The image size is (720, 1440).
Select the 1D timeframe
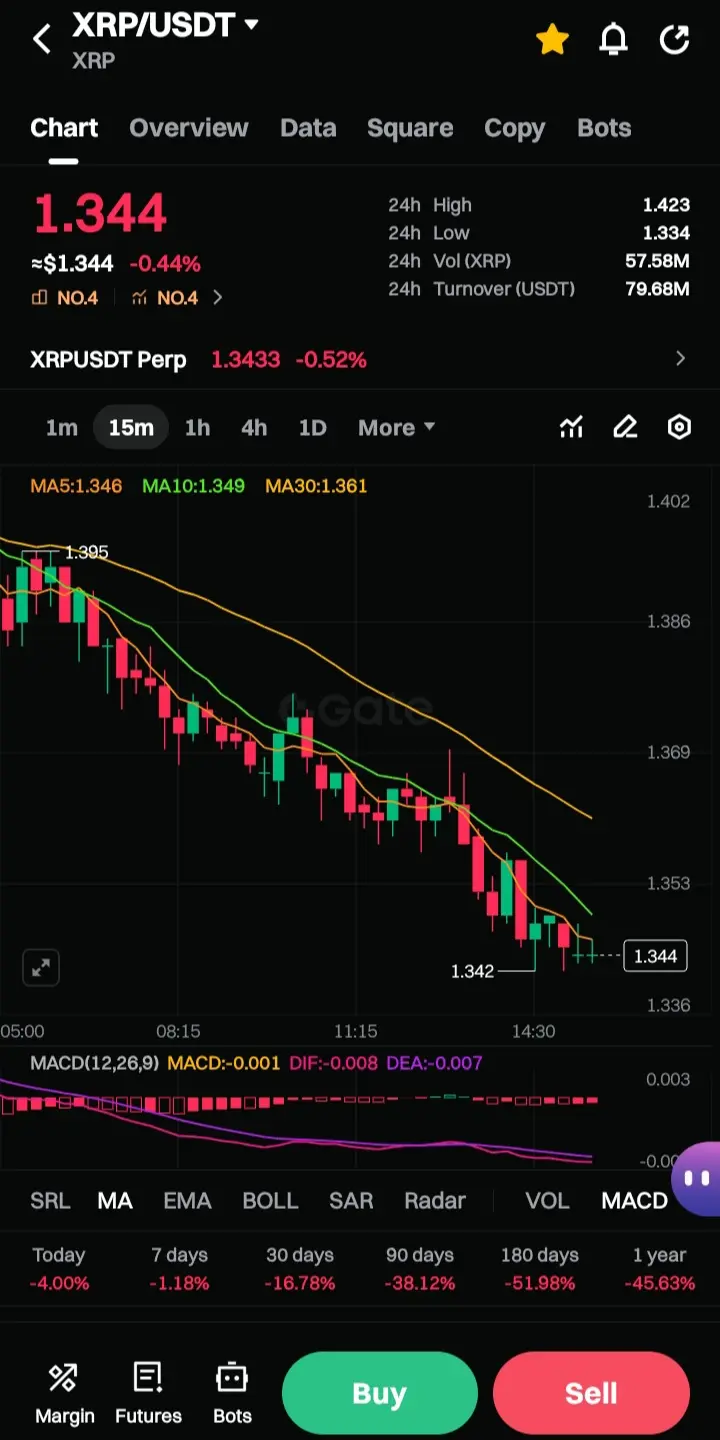point(313,427)
